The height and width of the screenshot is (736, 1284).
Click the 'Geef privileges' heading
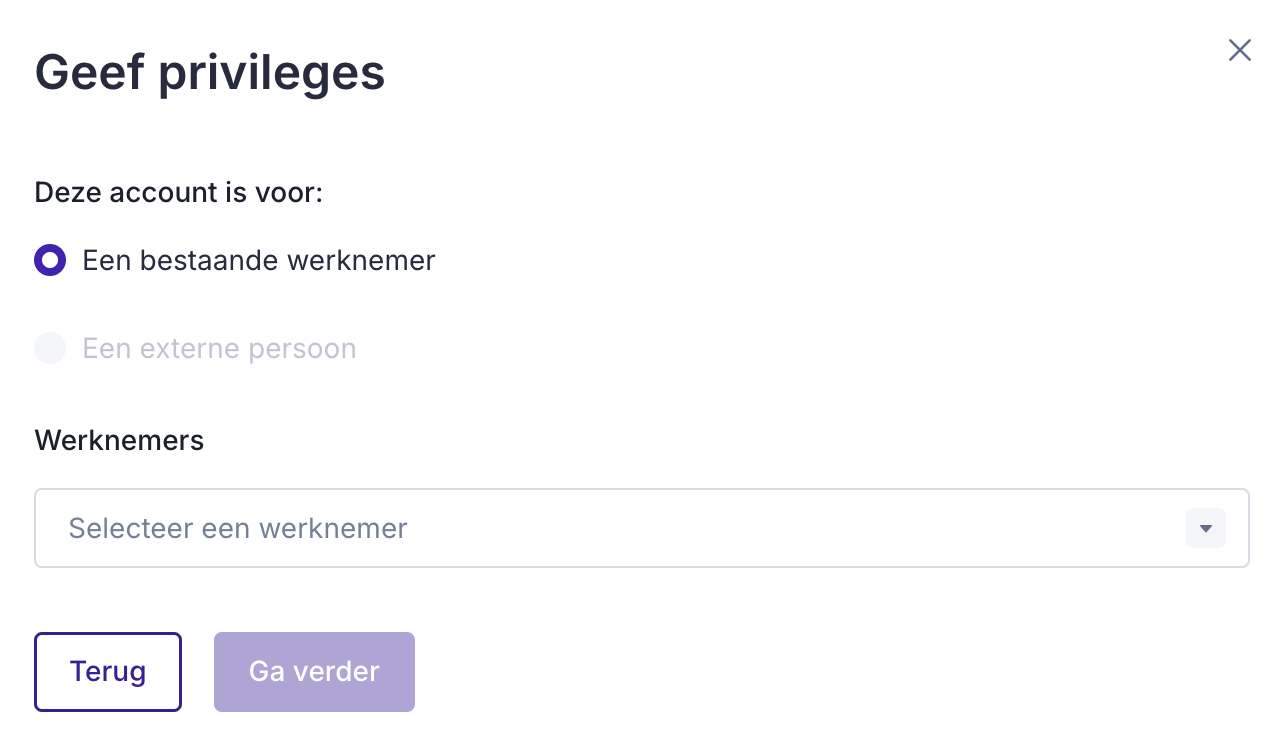(210, 73)
